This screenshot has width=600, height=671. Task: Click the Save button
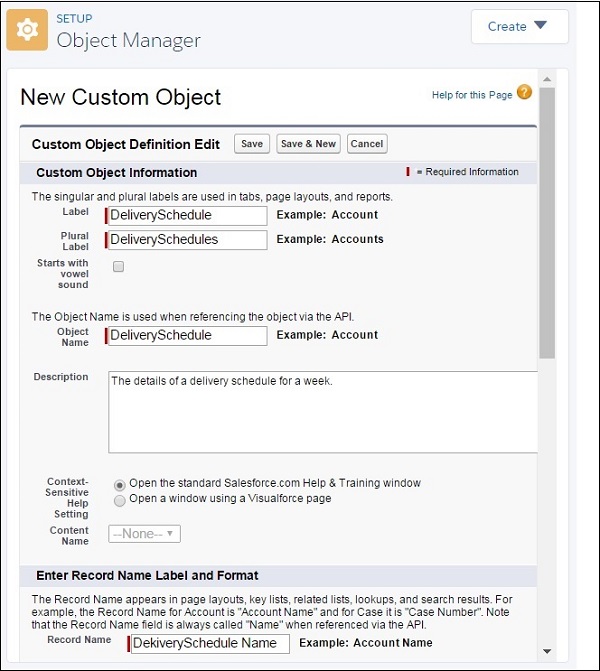(x=252, y=144)
